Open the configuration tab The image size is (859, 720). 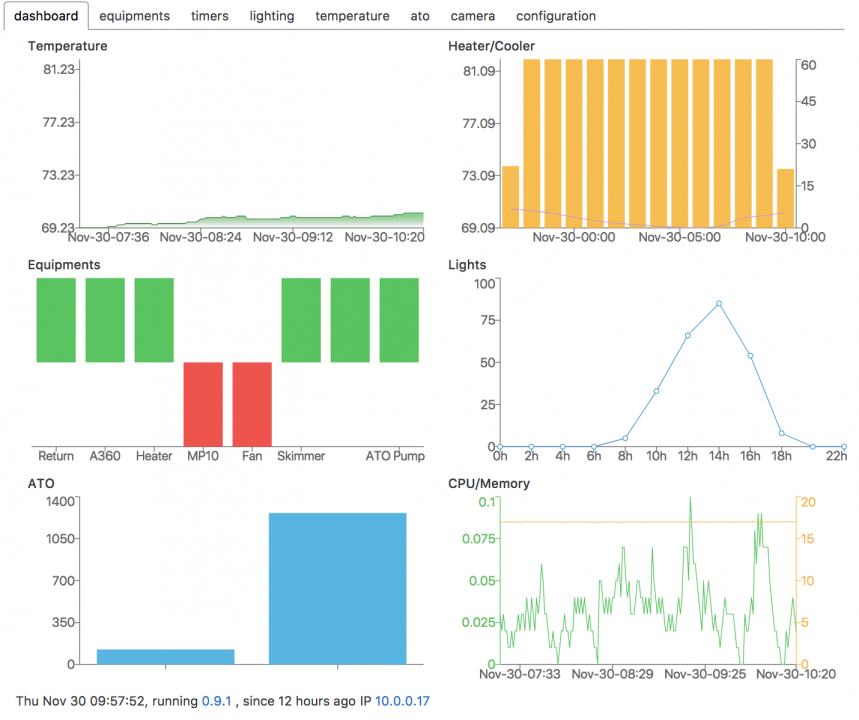point(556,16)
